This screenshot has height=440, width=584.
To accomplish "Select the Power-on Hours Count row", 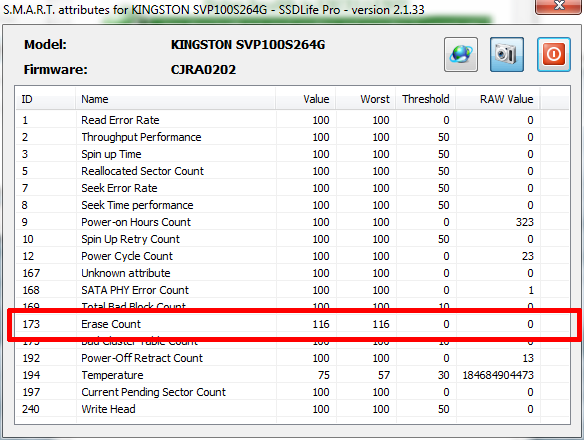I will (292, 222).
